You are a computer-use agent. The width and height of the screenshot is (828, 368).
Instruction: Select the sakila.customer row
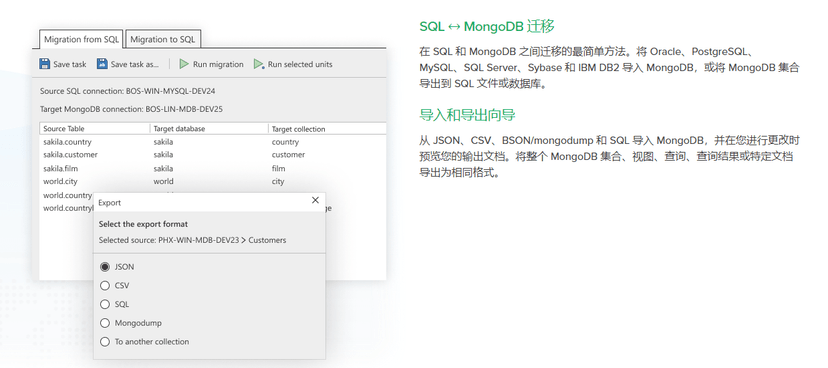213,155
